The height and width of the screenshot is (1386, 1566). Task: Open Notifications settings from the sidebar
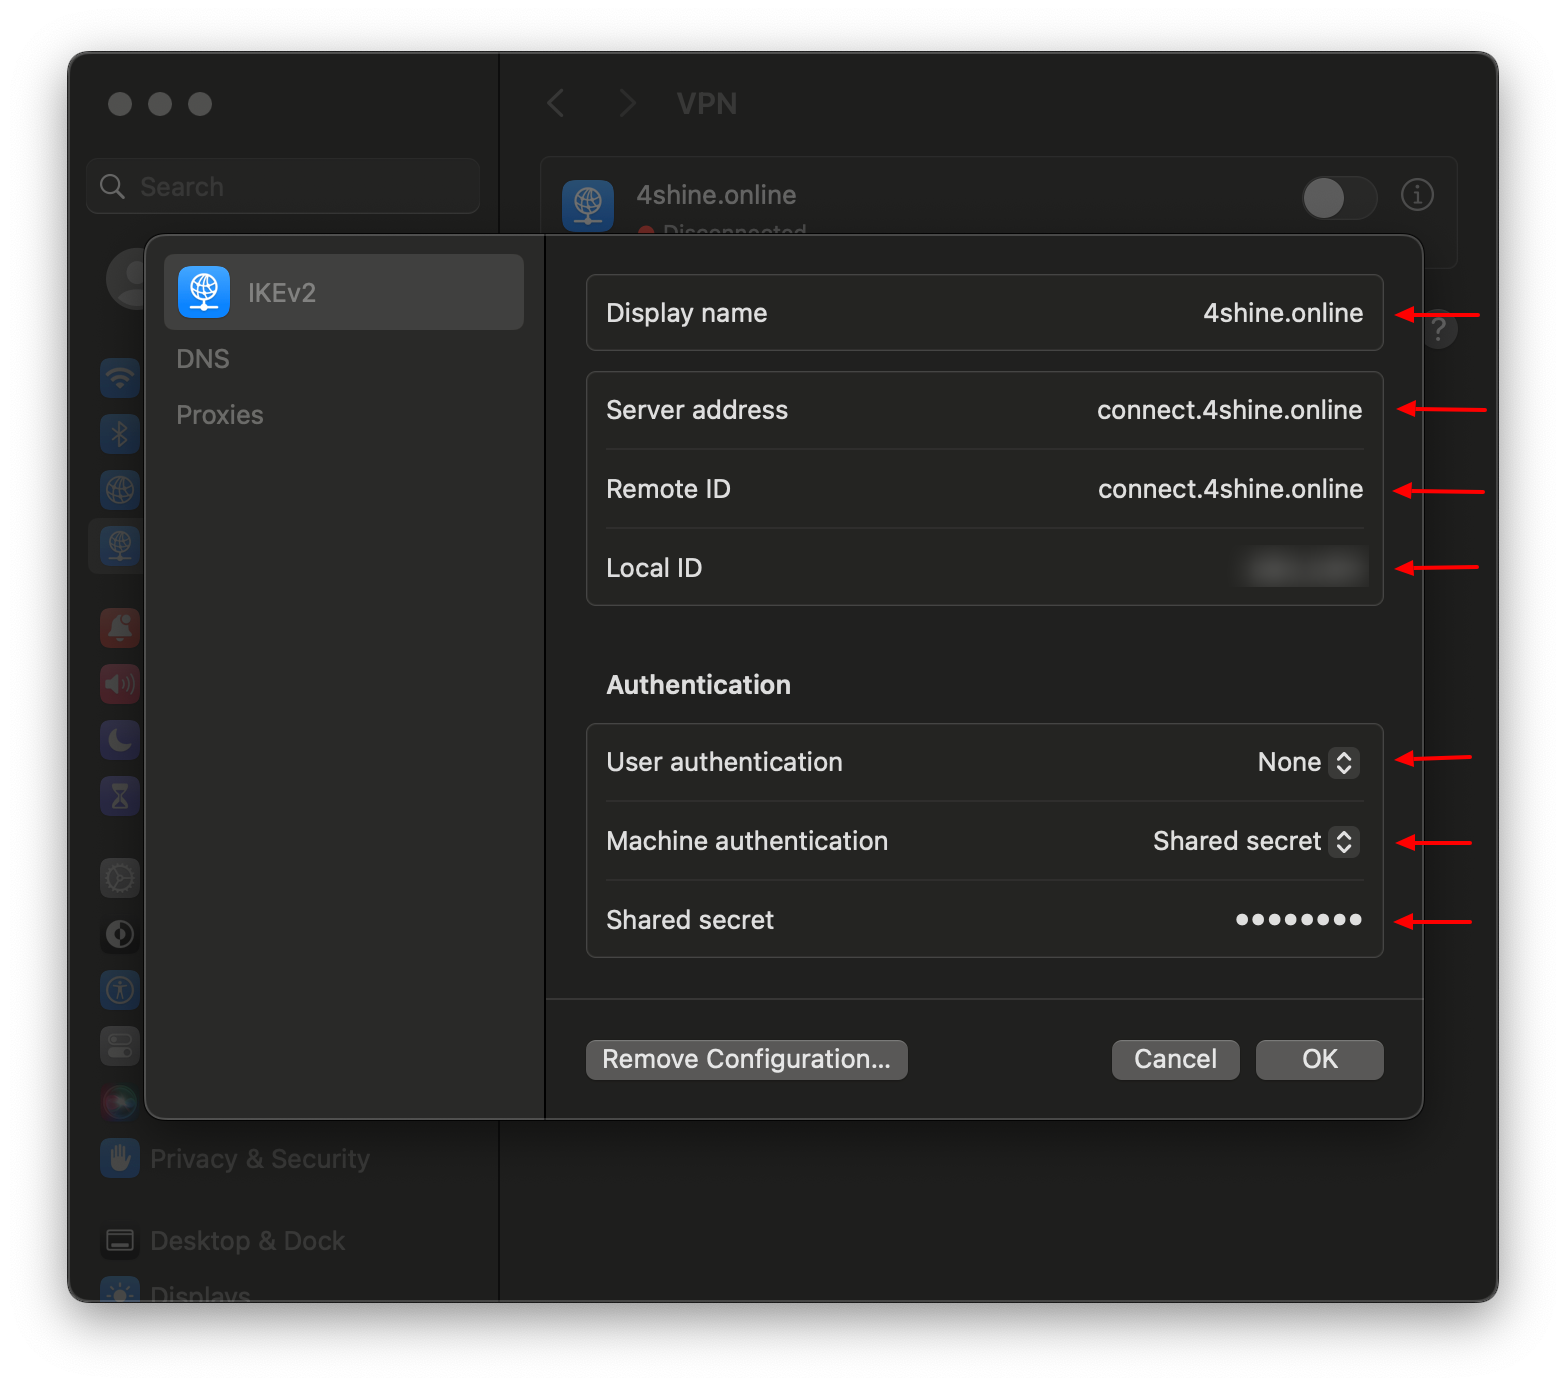119,628
